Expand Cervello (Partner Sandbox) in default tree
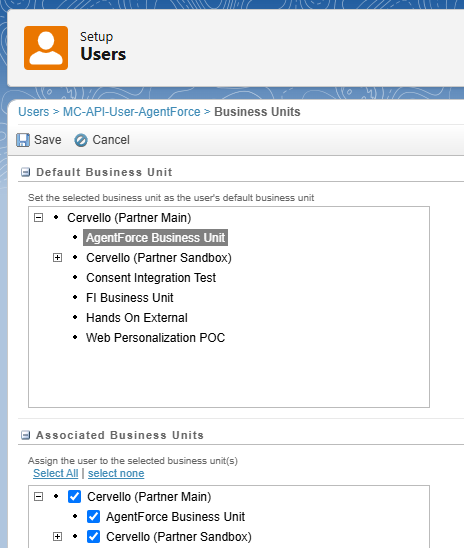The width and height of the screenshot is (464, 548). 57,258
